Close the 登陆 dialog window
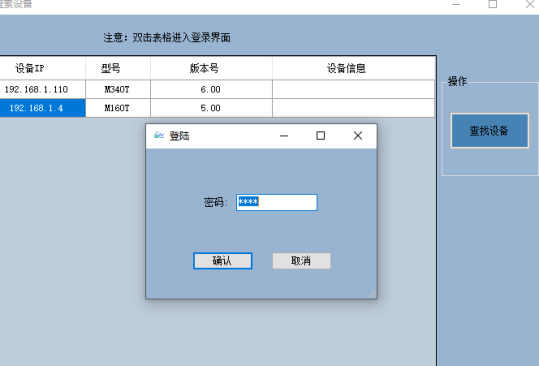The width and height of the screenshot is (539, 366). click(x=358, y=136)
